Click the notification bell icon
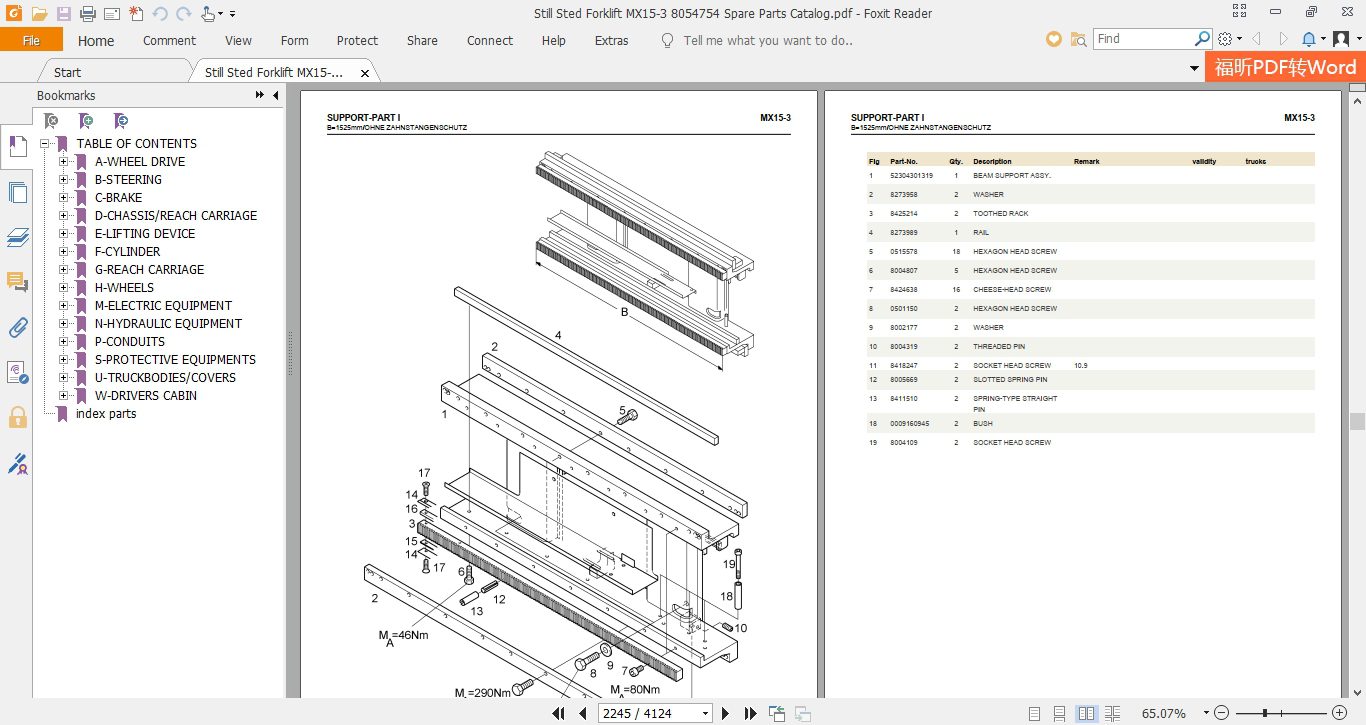The width and height of the screenshot is (1366, 725). pyautogui.click(x=1309, y=39)
